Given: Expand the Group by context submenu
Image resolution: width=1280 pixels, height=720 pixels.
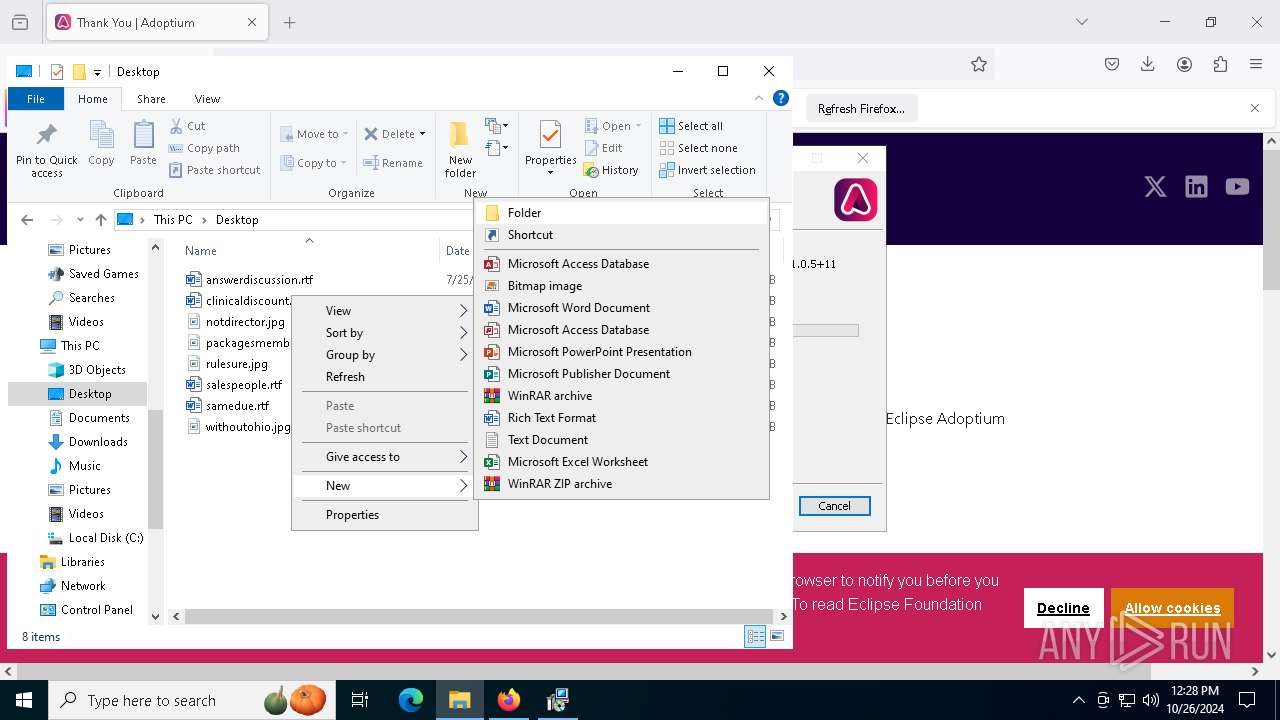Looking at the screenshot, I should [385, 355].
